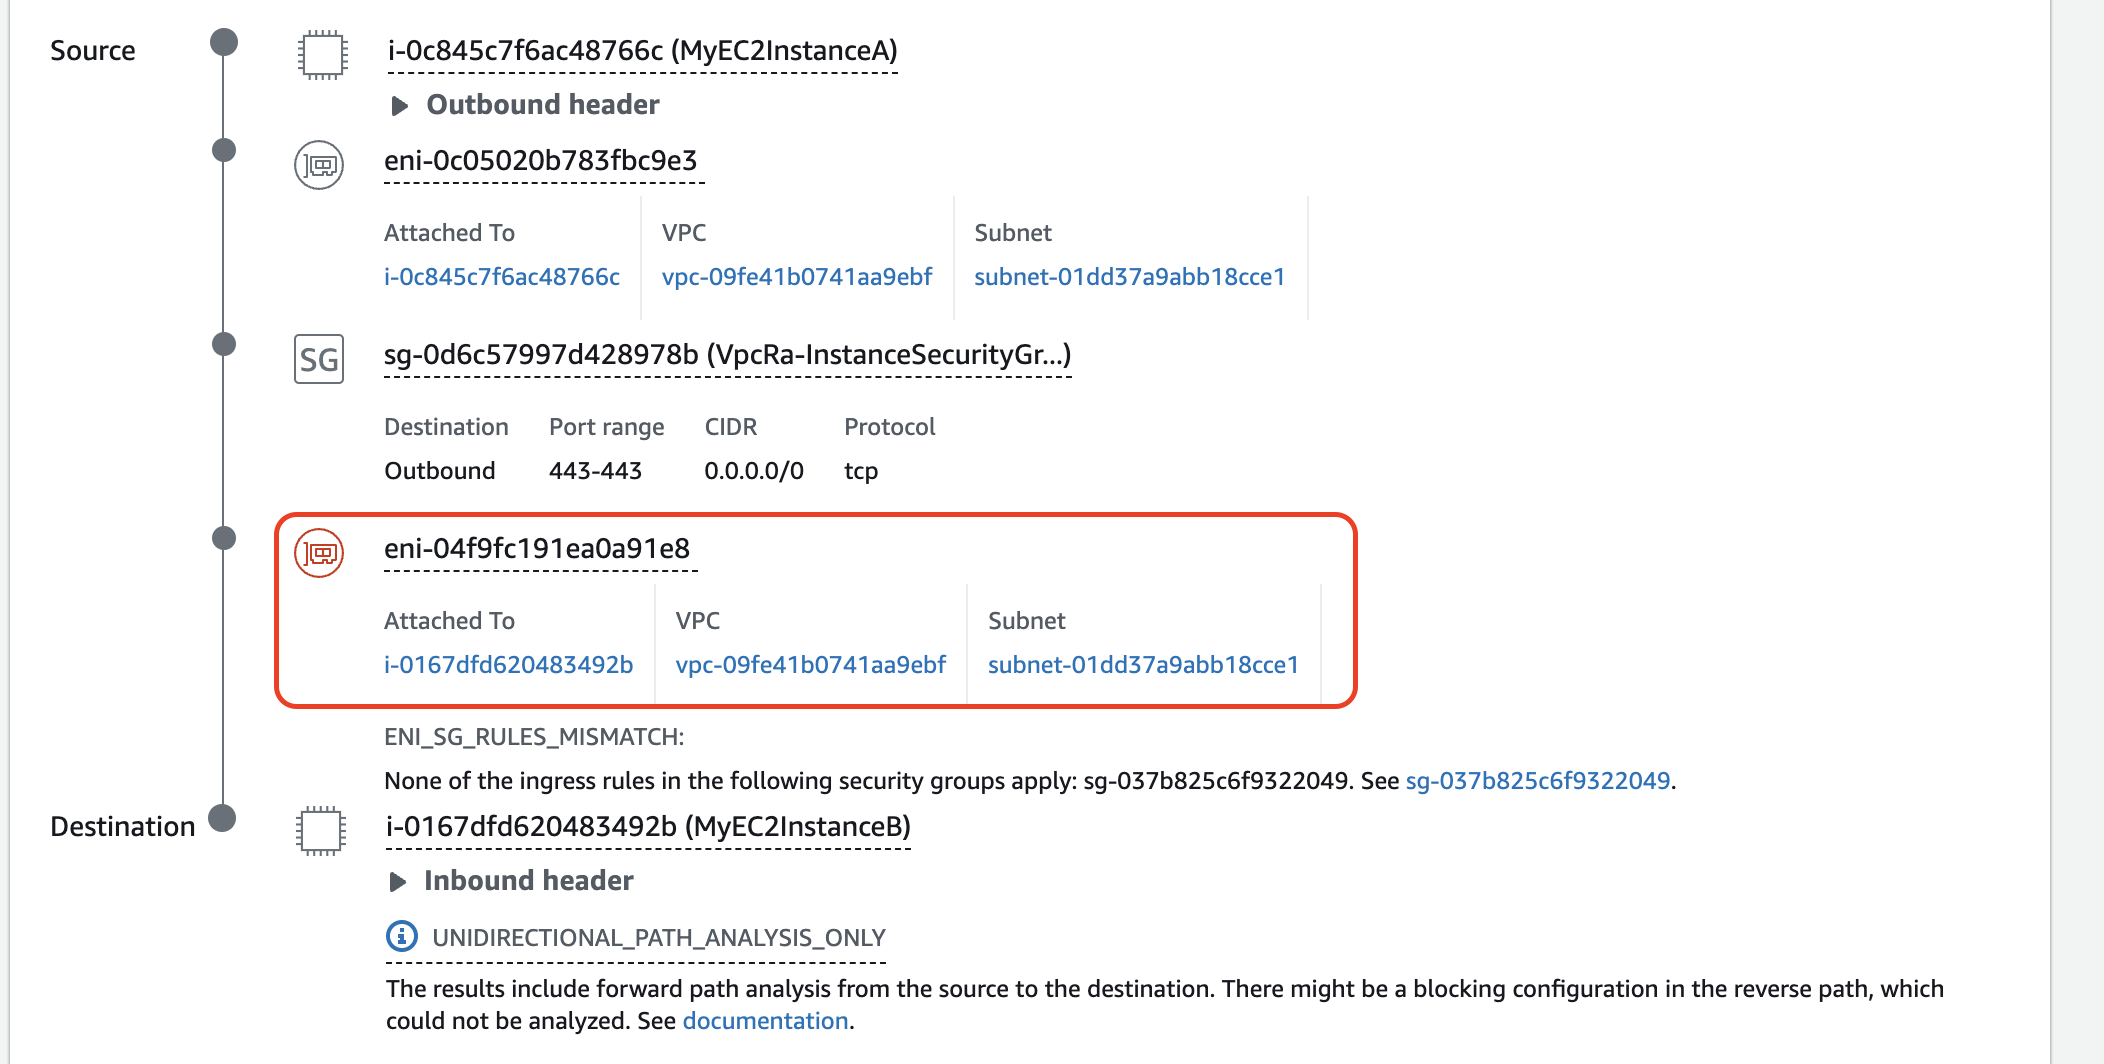
Task: Select the Destination path node dot
Action: coord(224,817)
